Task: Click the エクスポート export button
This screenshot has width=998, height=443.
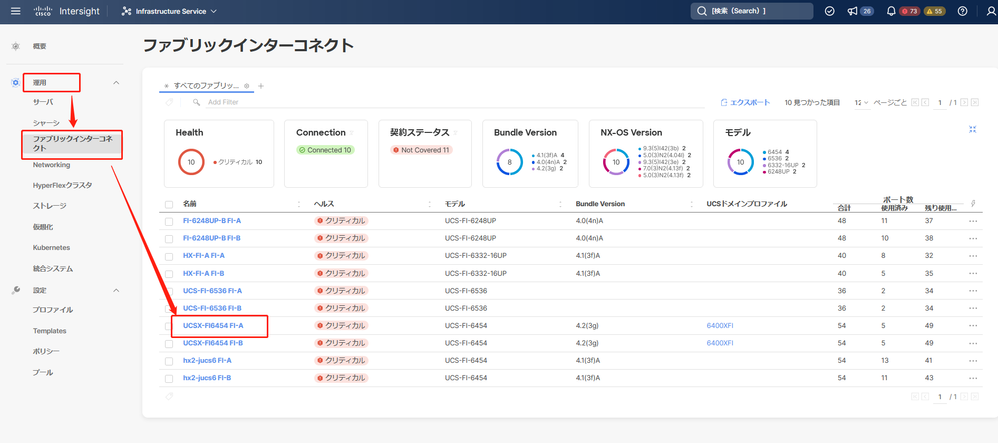Action: (x=745, y=102)
